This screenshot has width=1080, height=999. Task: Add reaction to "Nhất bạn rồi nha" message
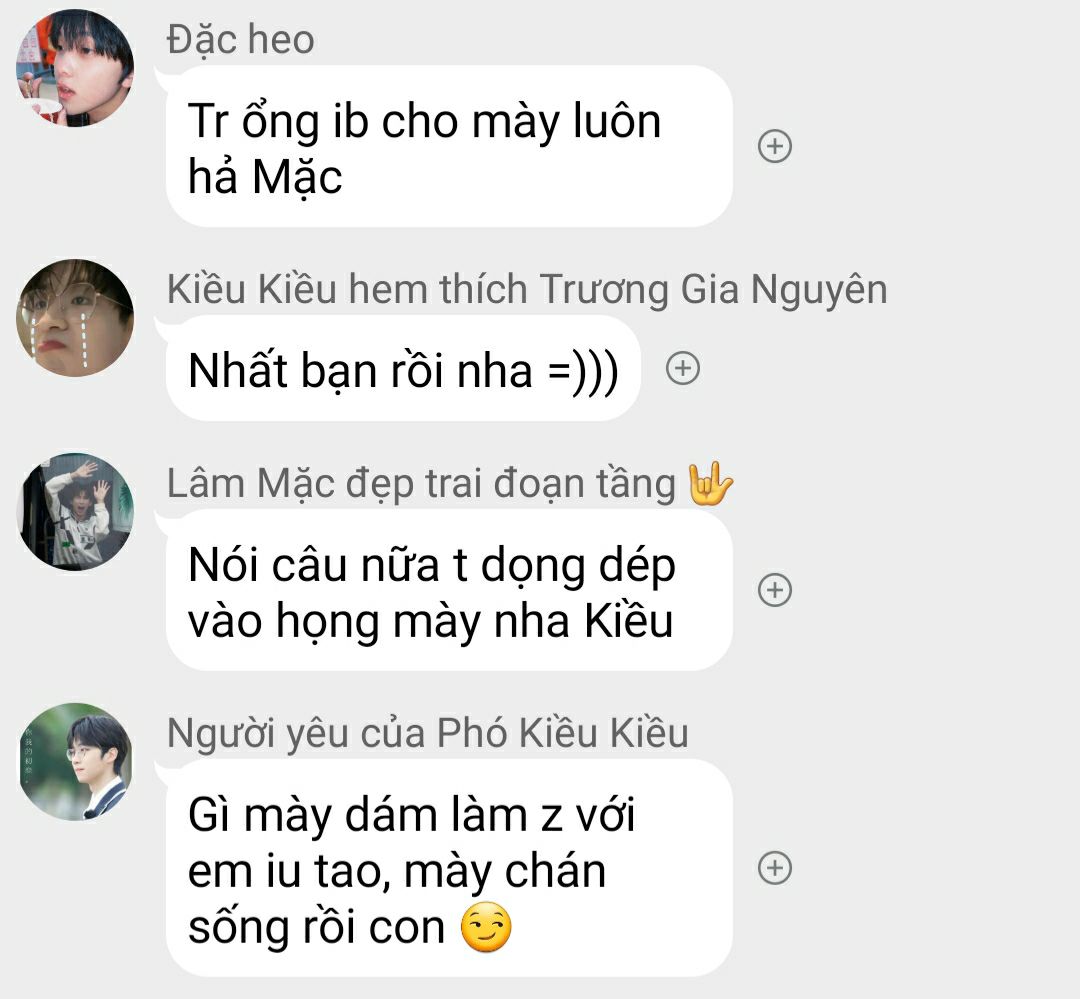click(683, 369)
